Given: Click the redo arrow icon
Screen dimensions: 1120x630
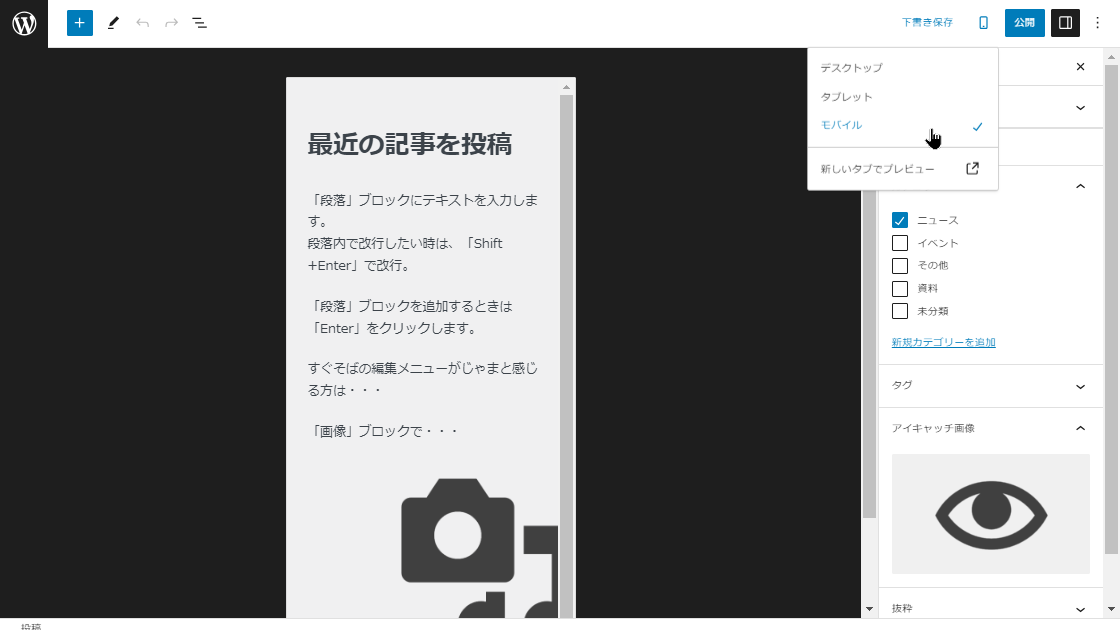Looking at the screenshot, I should pyautogui.click(x=171, y=23).
